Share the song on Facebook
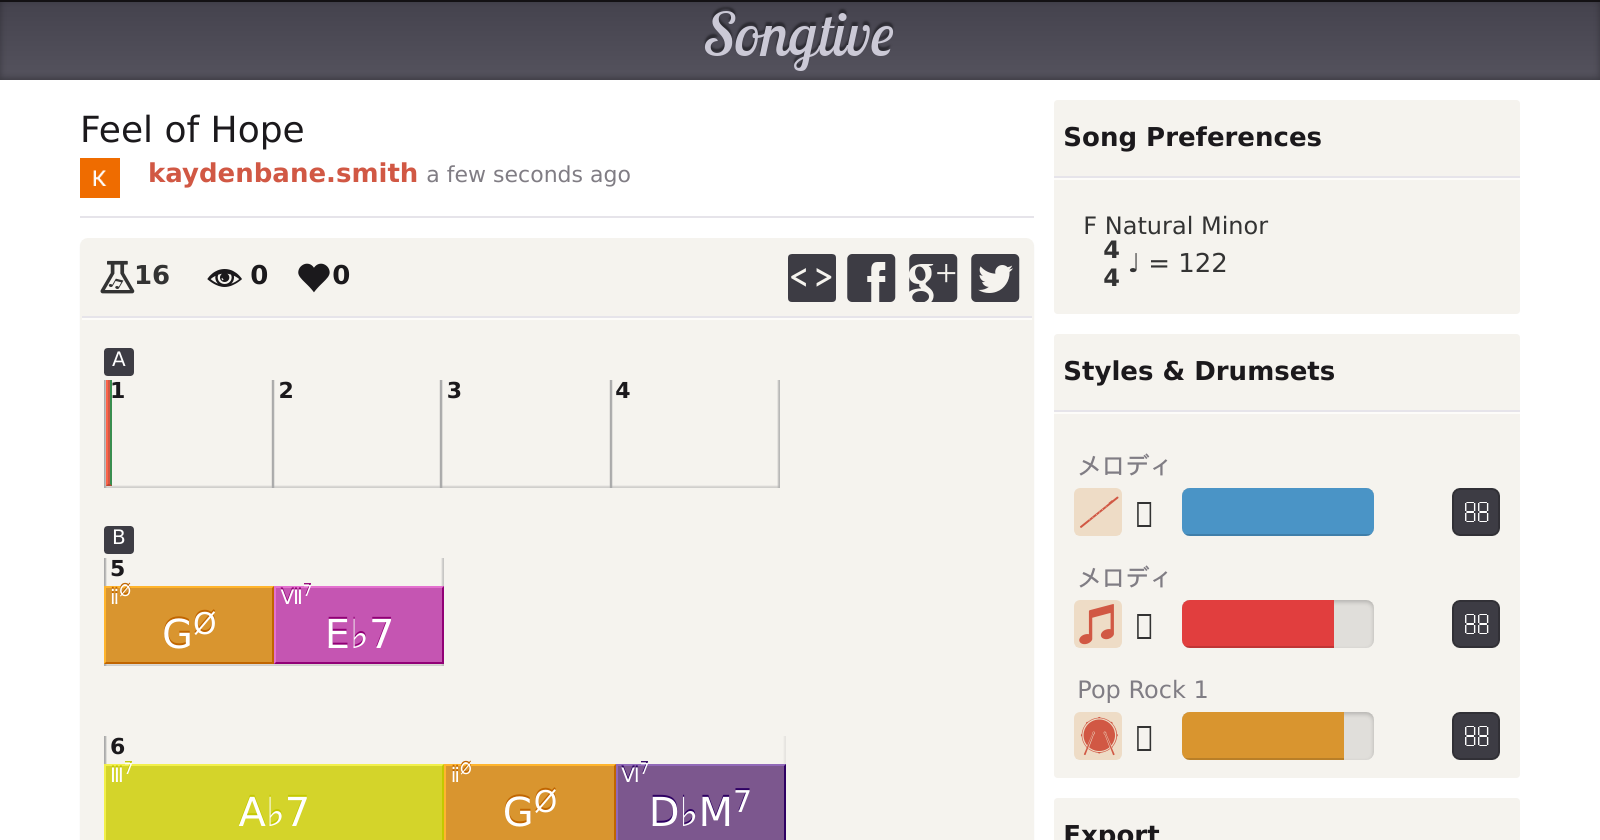Viewport: 1600px width, 840px height. (871, 278)
